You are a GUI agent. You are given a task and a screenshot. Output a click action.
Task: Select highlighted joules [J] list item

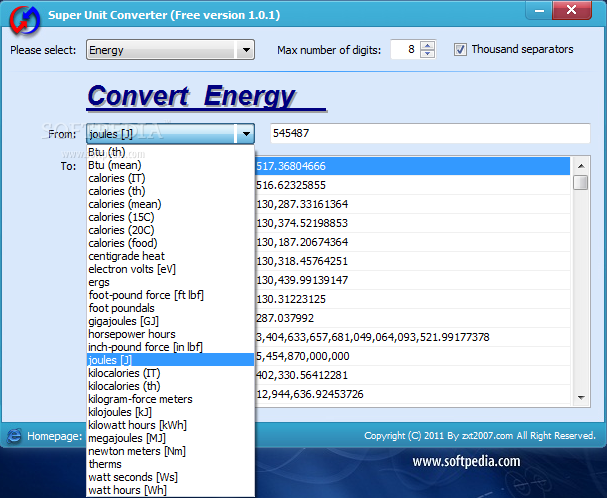[170, 360]
